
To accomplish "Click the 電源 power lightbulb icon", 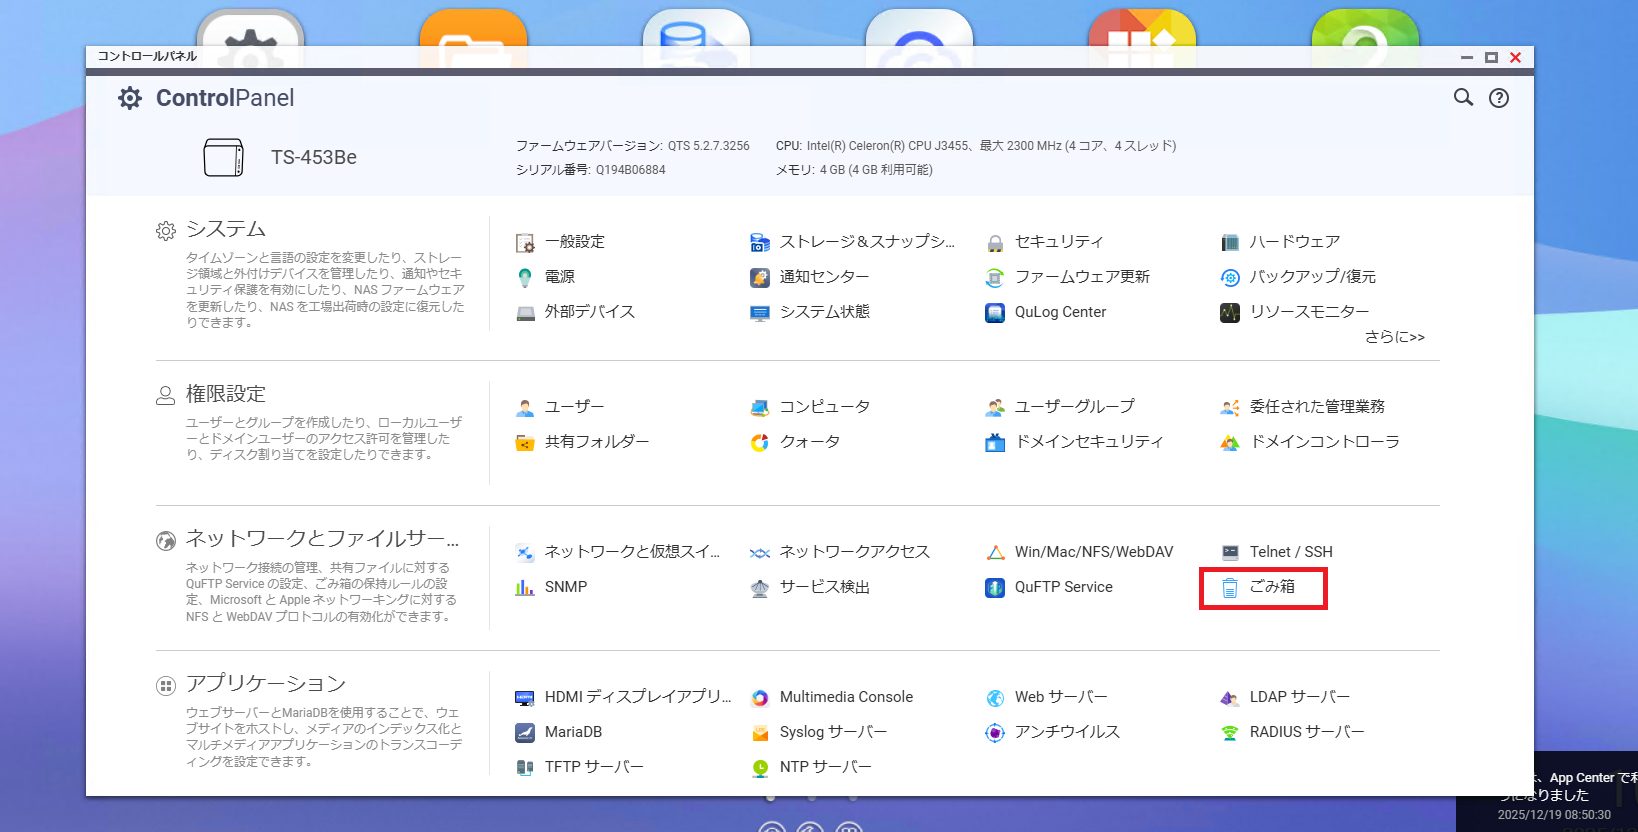I will [525, 277].
